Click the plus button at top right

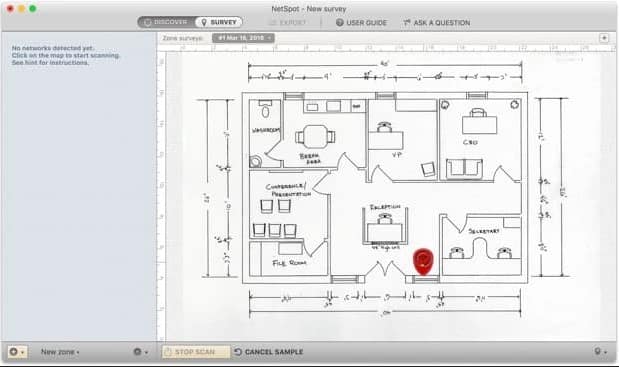(604, 38)
